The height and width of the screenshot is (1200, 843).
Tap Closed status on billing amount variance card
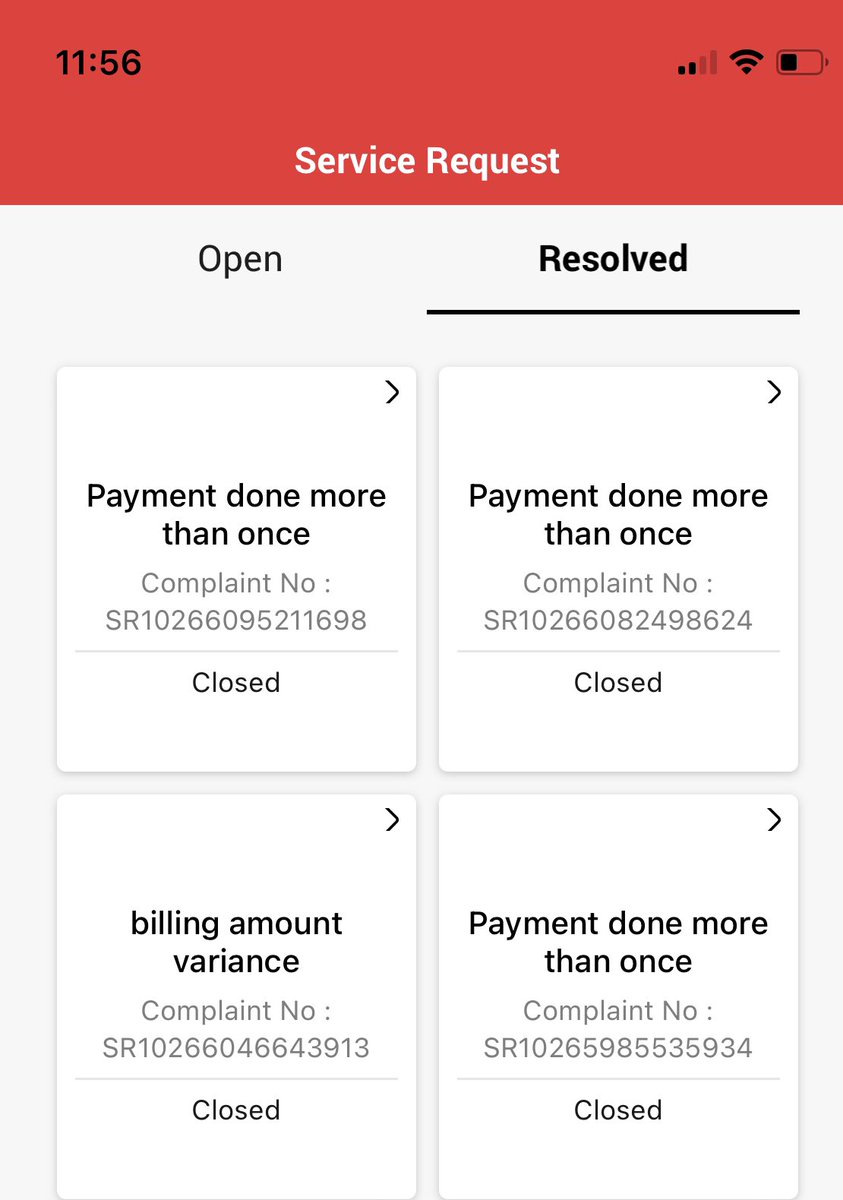tap(236, 1110)
